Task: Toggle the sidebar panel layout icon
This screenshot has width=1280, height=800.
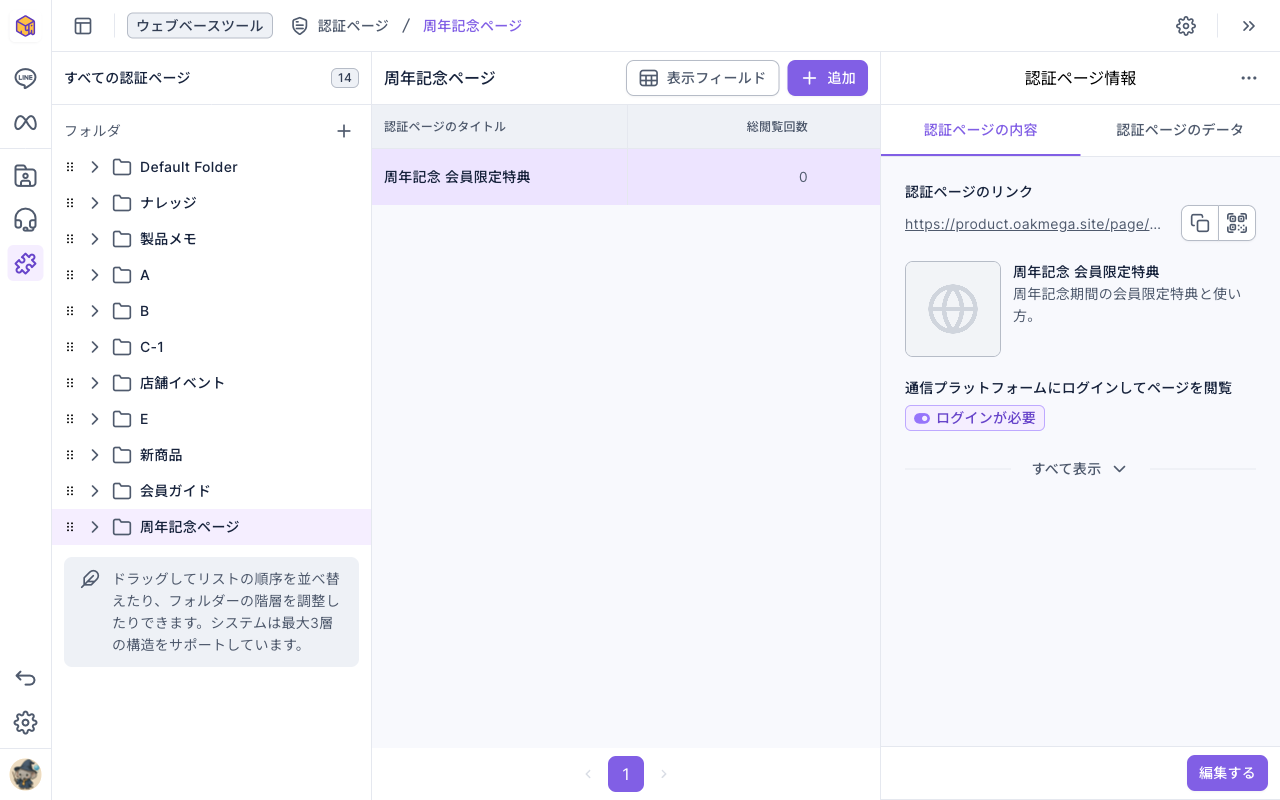Action: coord(83,26)
